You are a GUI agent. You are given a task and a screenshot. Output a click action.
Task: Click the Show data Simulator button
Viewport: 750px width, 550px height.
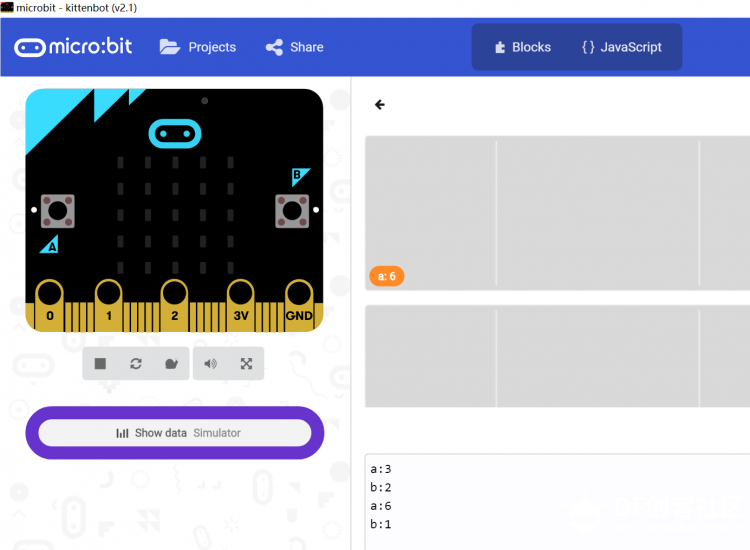175,433
